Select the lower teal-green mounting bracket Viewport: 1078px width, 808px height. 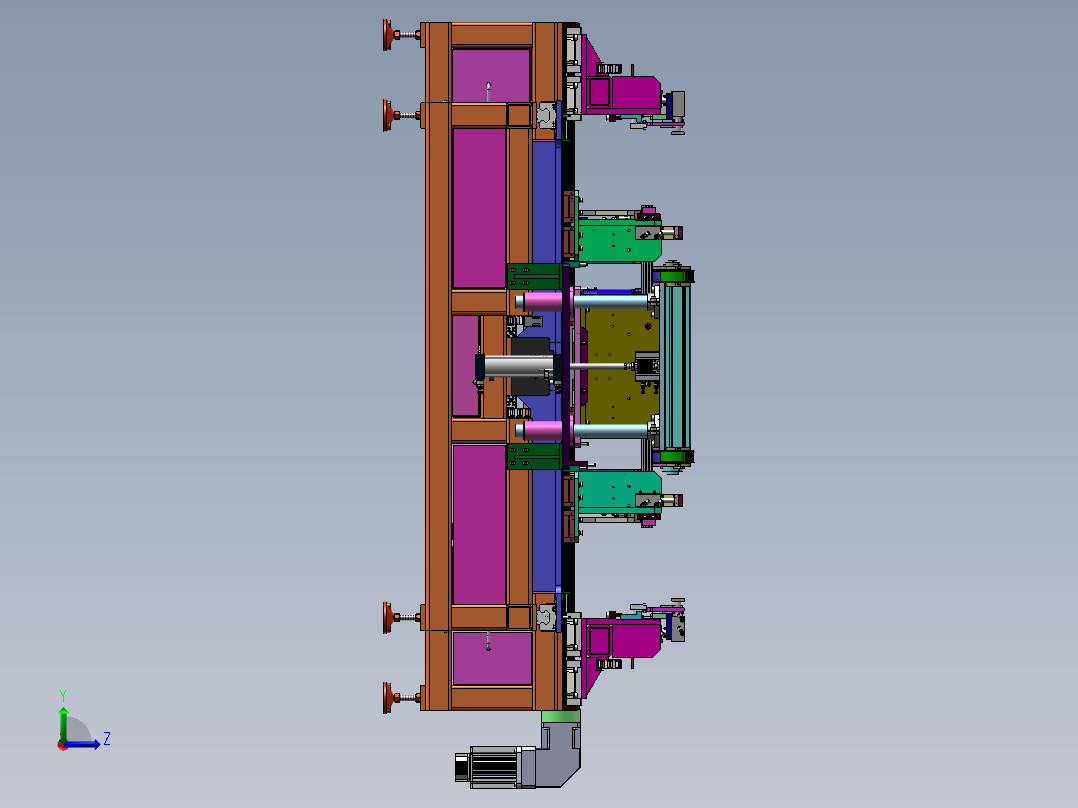tap(619, 492)
